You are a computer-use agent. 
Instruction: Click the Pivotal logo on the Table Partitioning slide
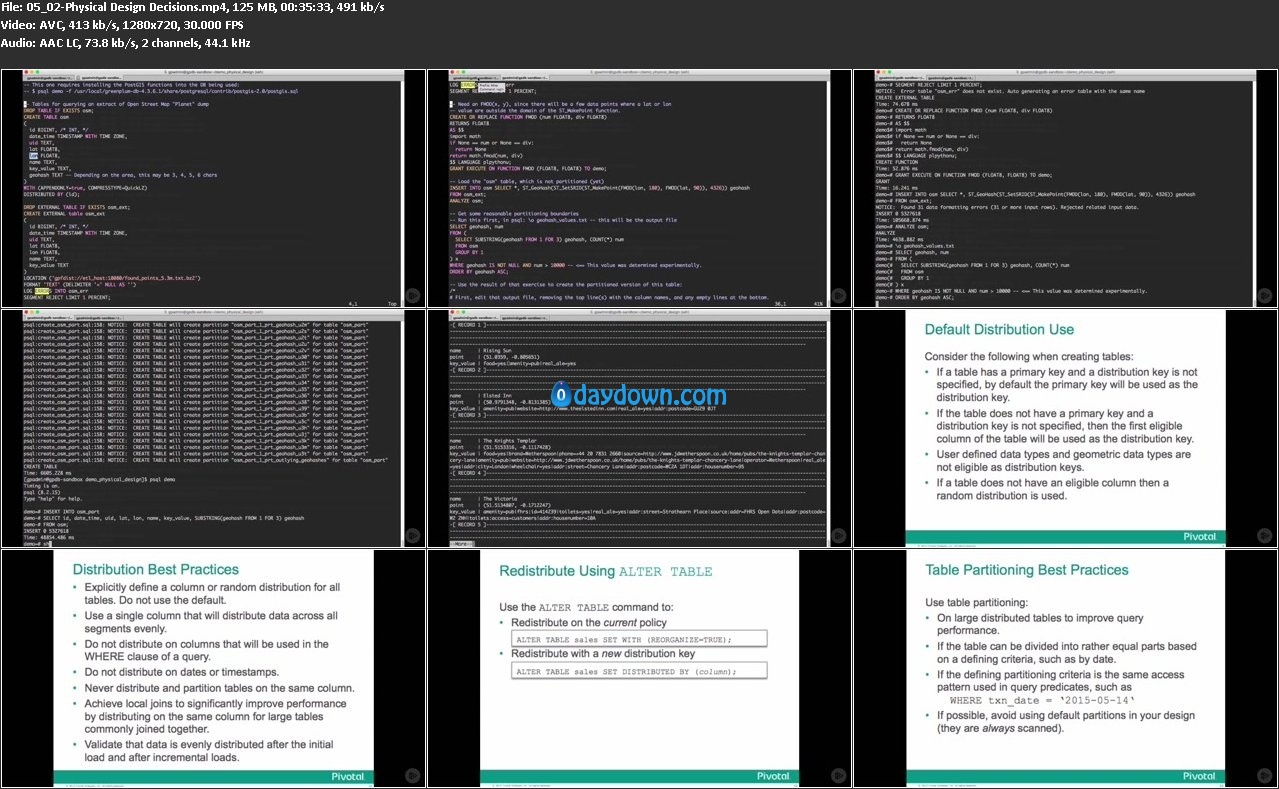coord(1199,775)
